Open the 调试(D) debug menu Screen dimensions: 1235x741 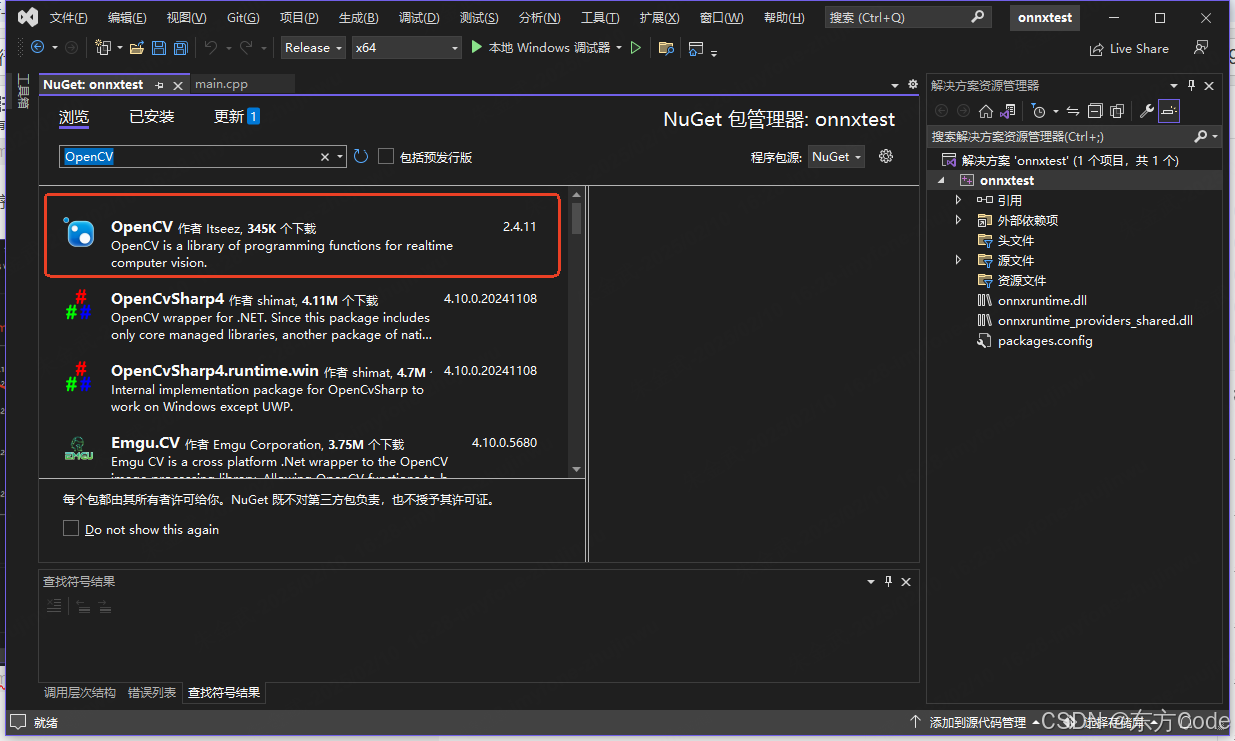click(419, 18)
